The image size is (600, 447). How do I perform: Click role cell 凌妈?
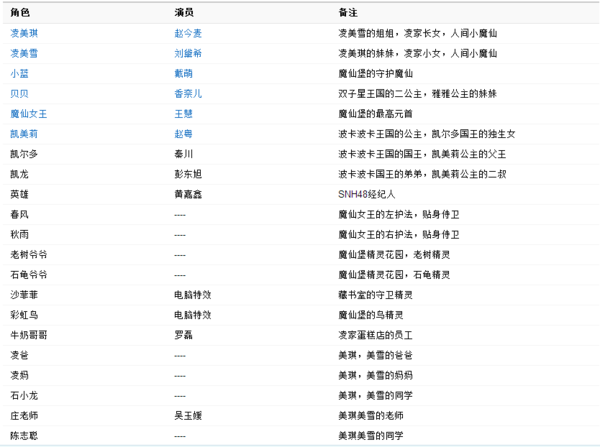20,375
